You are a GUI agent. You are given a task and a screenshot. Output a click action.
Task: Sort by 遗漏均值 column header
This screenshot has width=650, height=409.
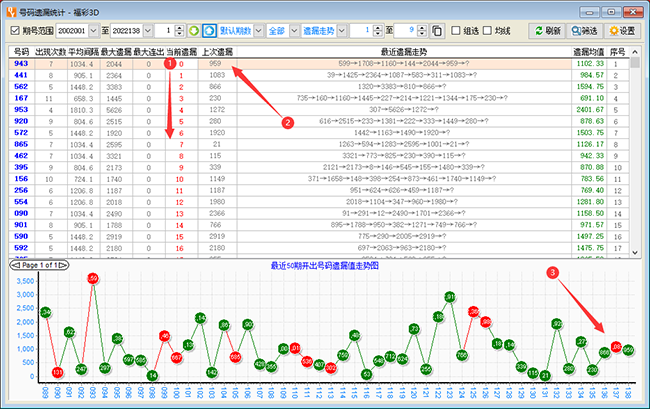tap(588, 50)
